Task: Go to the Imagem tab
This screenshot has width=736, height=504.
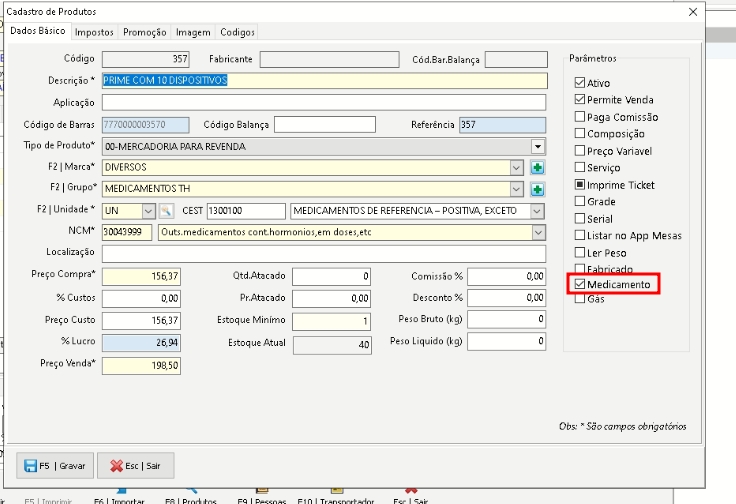Action: tap(193, 32)
